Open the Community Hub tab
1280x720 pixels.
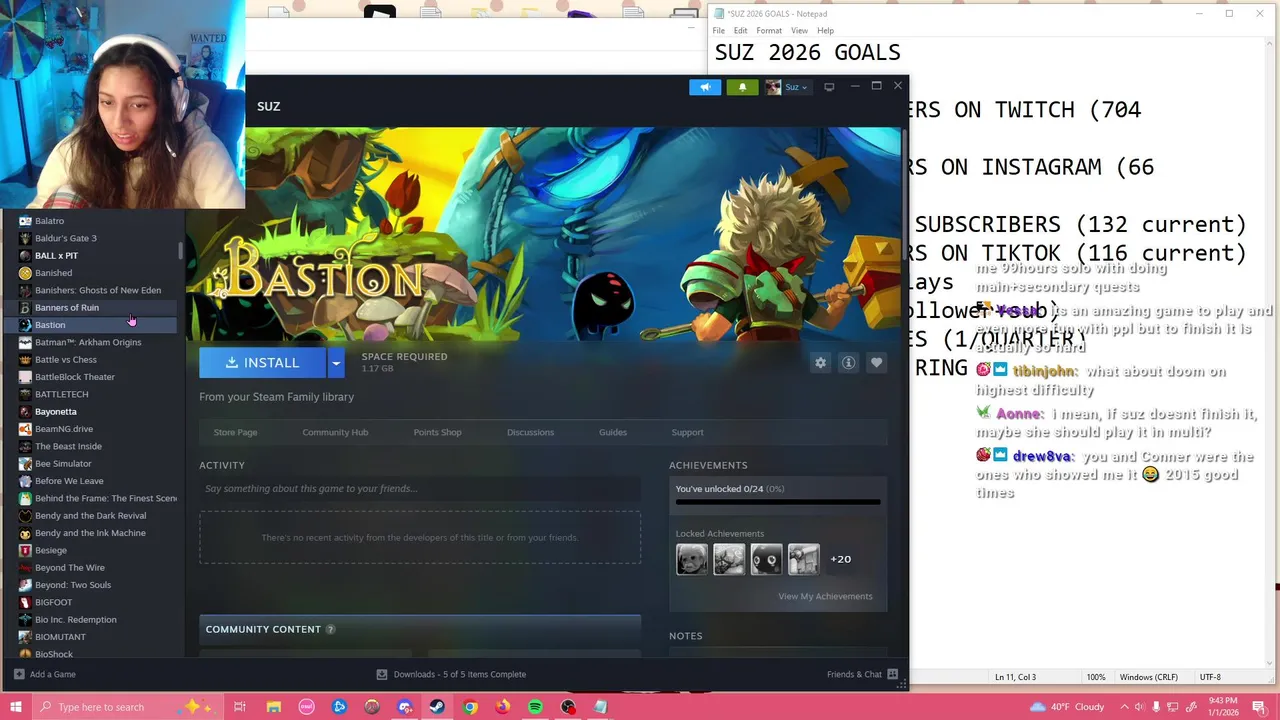(335, 432)
